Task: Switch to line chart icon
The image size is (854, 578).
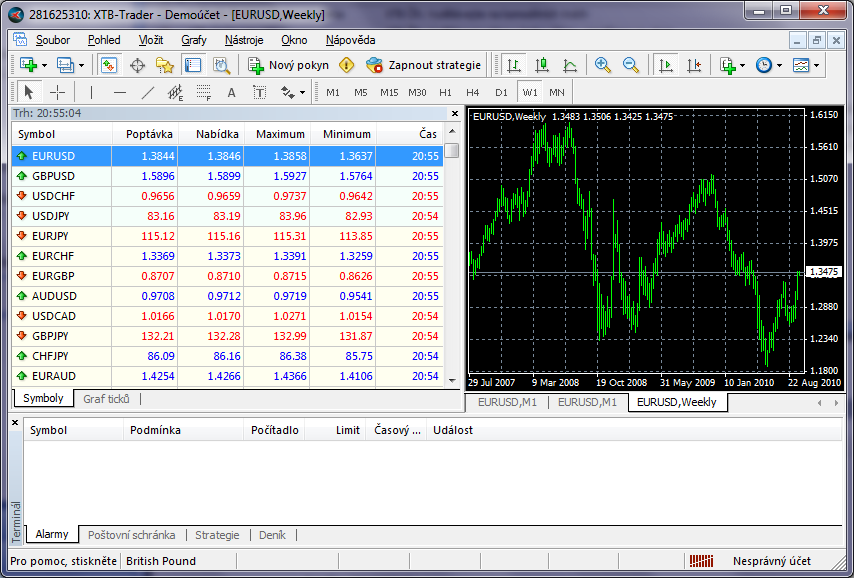Action: click(x=570, y=65)
